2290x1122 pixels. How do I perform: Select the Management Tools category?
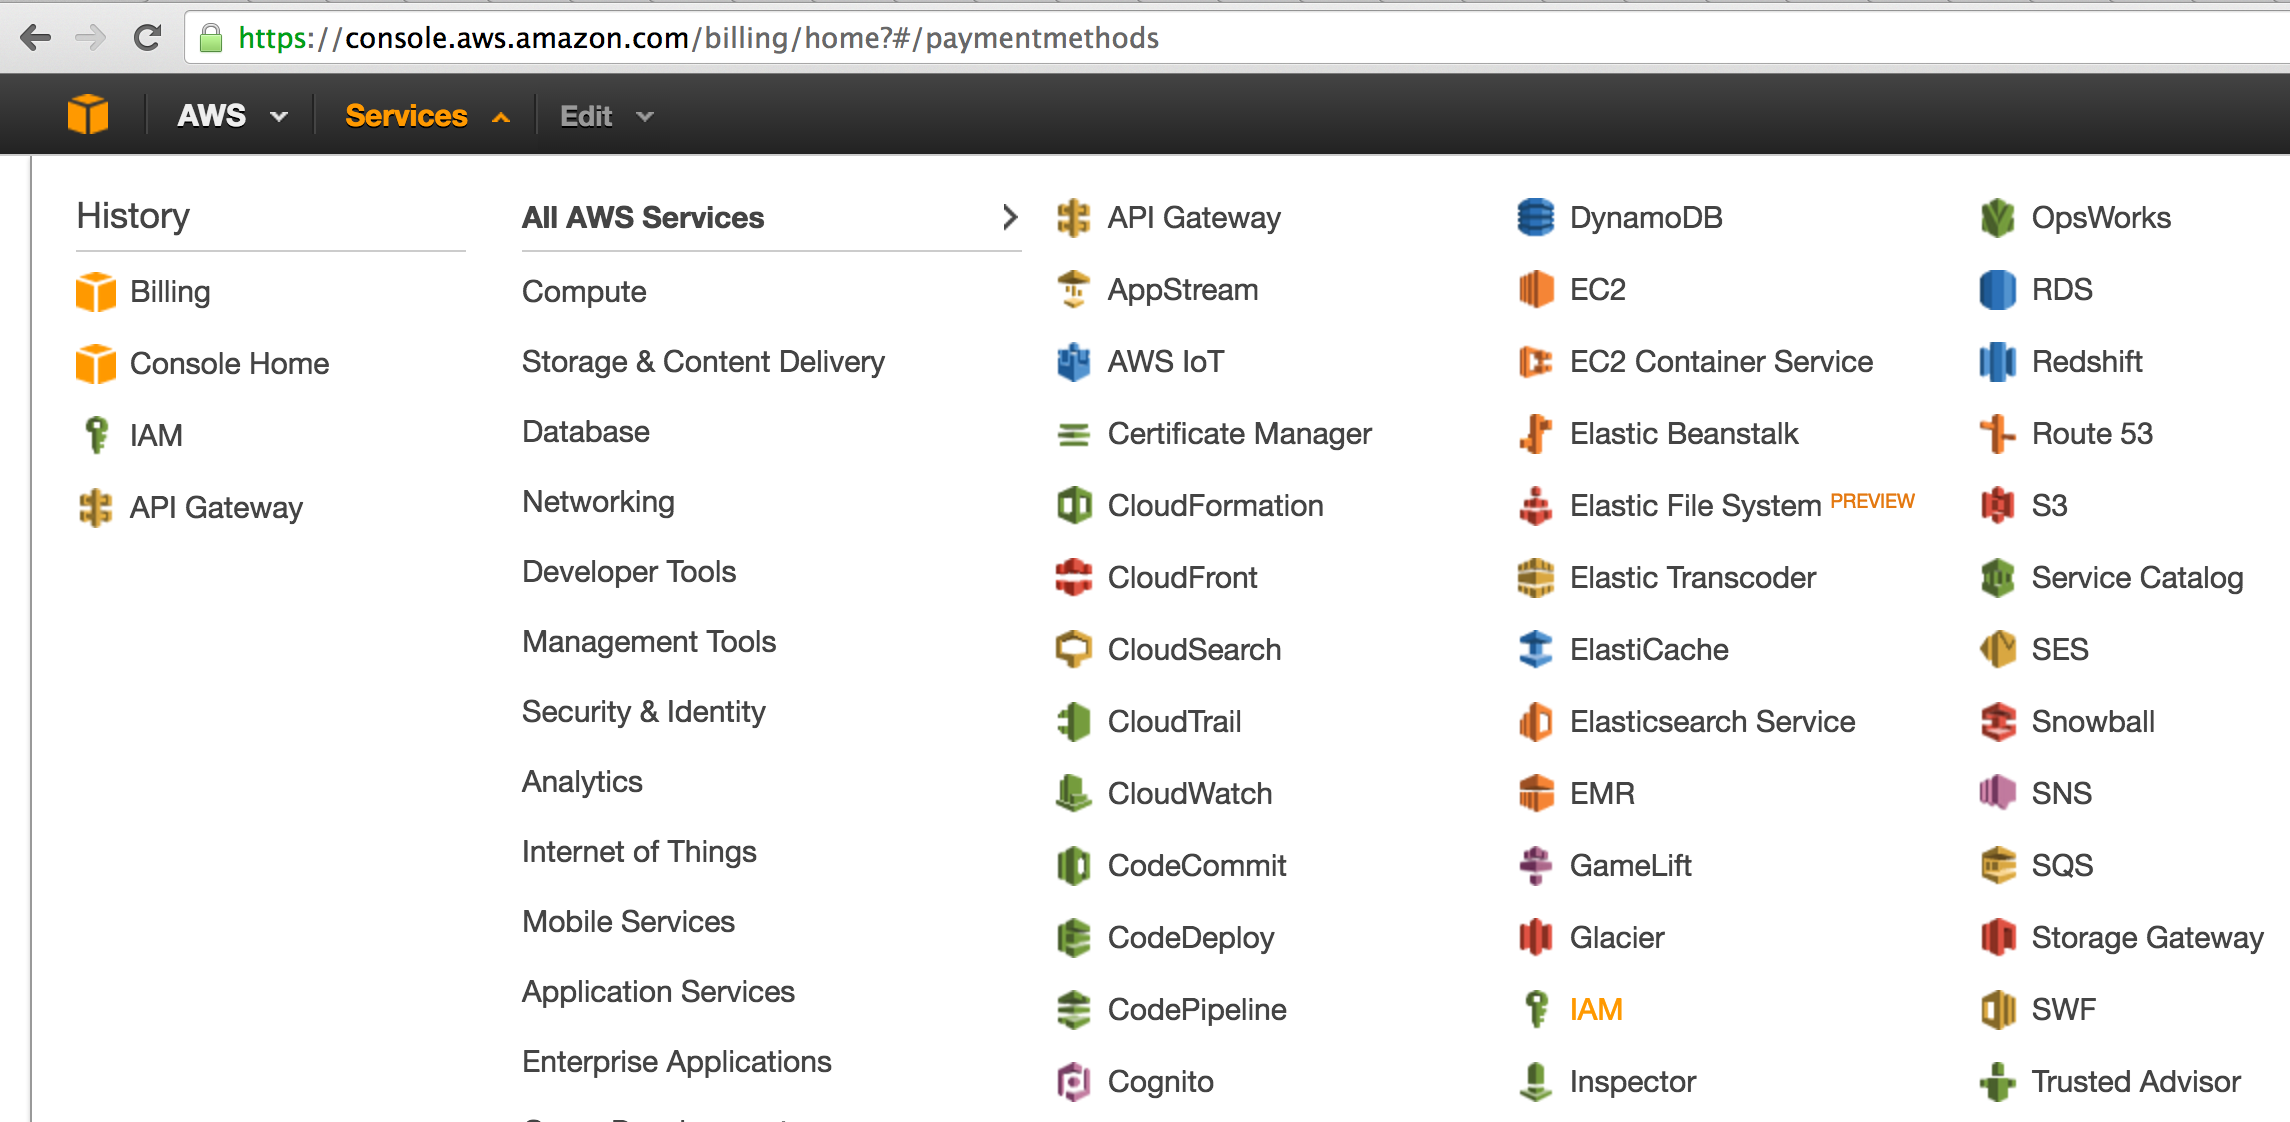(649, 641)
